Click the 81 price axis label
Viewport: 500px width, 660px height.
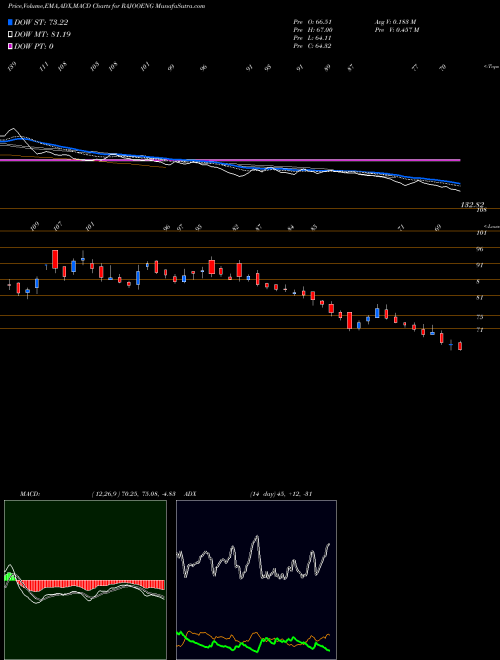[x=479, y=298]
